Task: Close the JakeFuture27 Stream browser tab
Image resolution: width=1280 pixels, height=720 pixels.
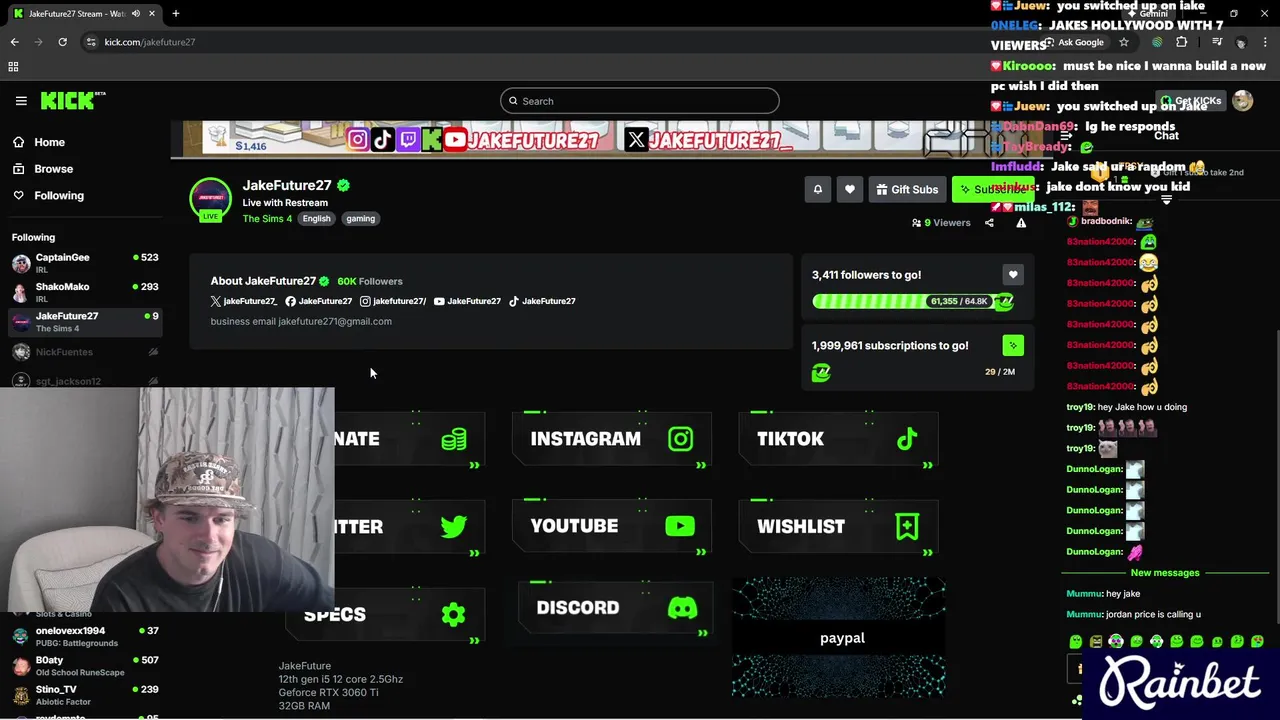Action: point(152,14)
